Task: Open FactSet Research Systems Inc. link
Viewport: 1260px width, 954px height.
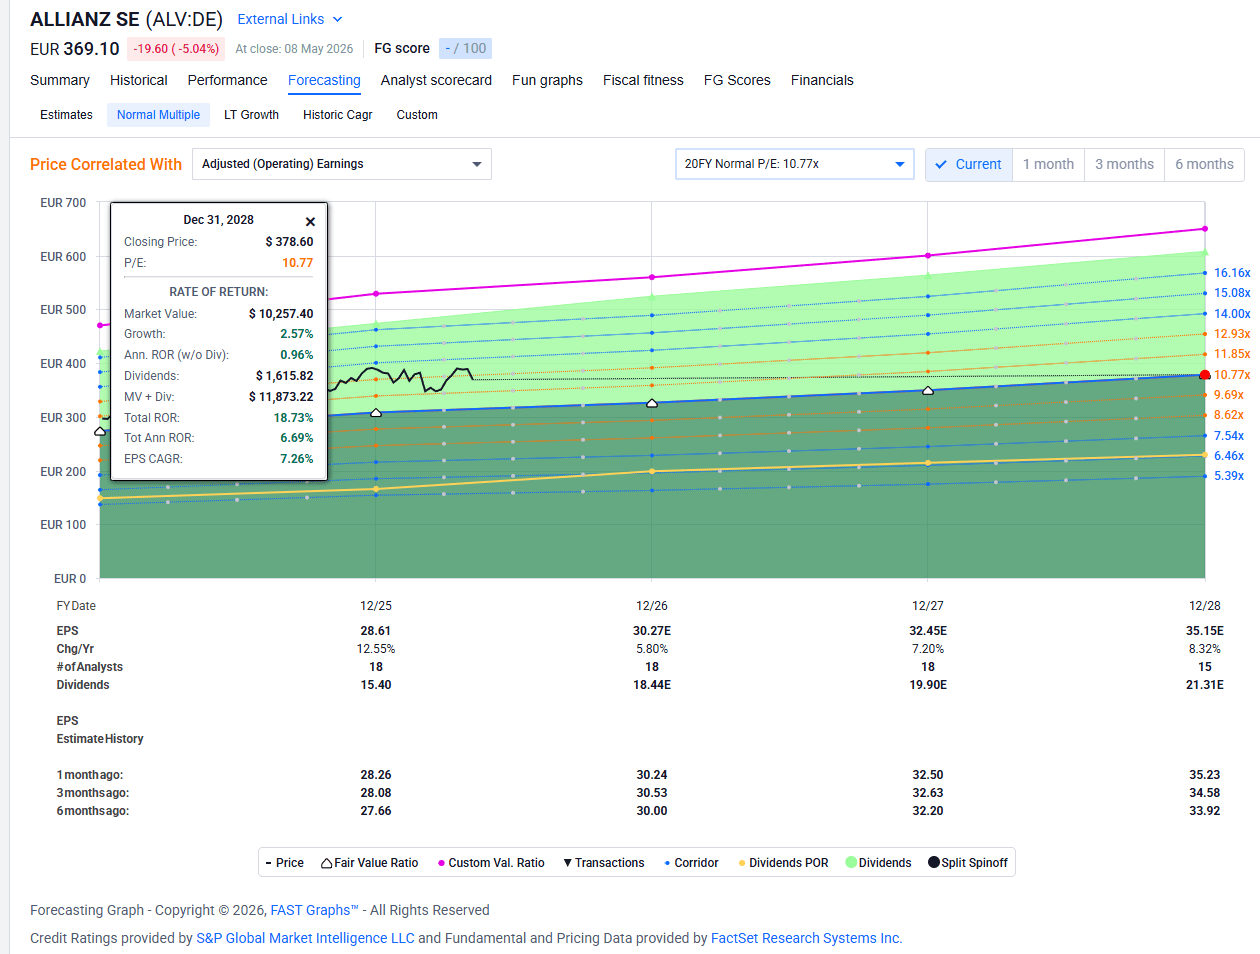Action: click(806, 938)
